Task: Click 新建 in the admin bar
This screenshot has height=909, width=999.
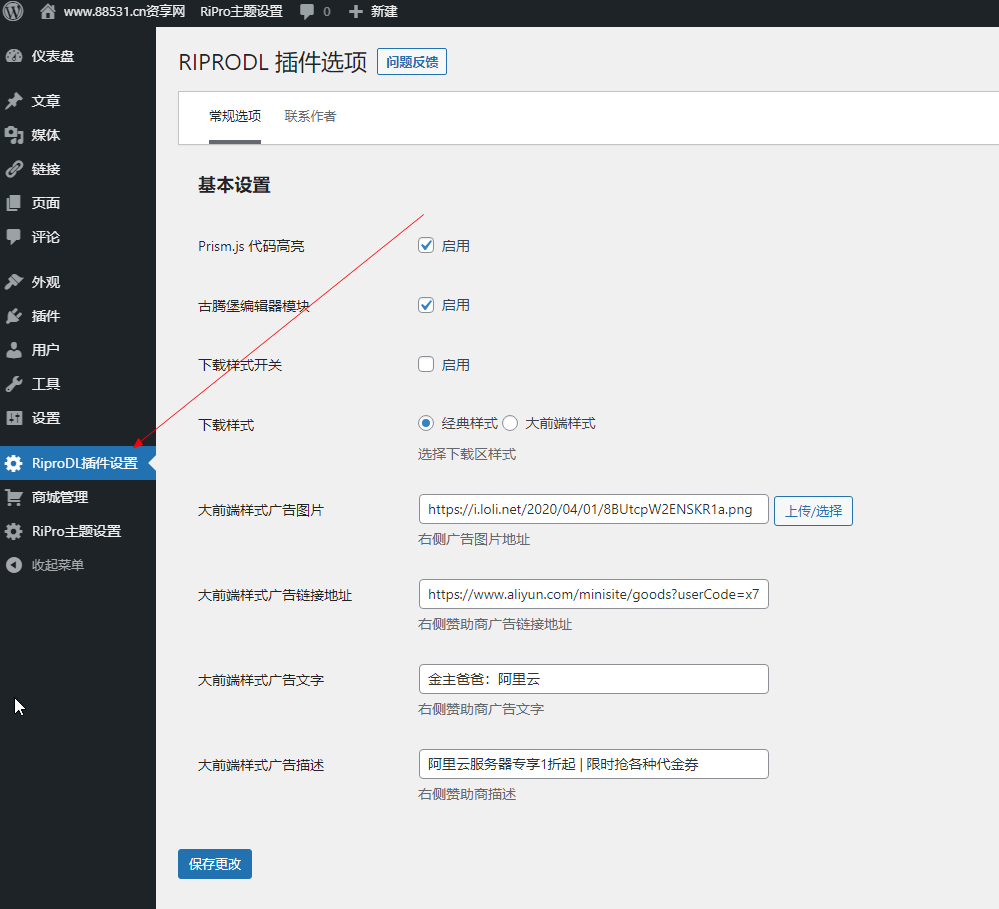Action: pyautogui.click(x=384, y=11)
